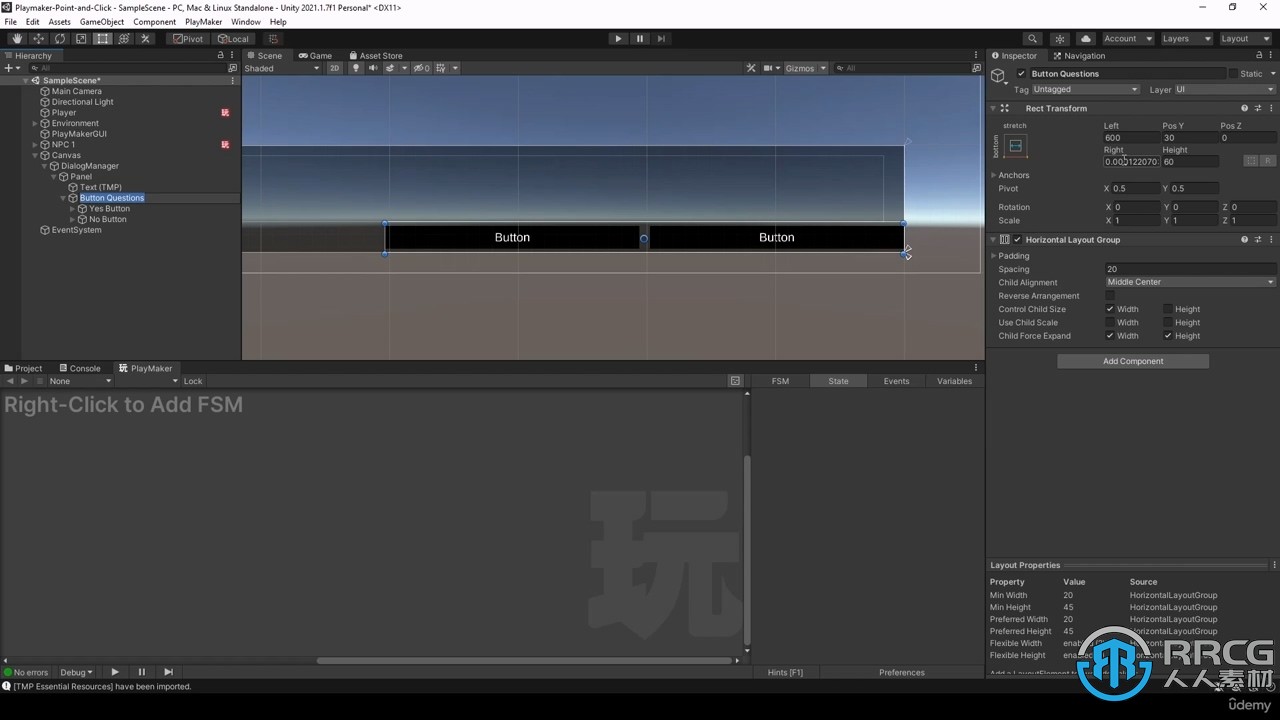1280x720 pixels.
Task: Toggle 2D scene view mode
Action: 335,68
